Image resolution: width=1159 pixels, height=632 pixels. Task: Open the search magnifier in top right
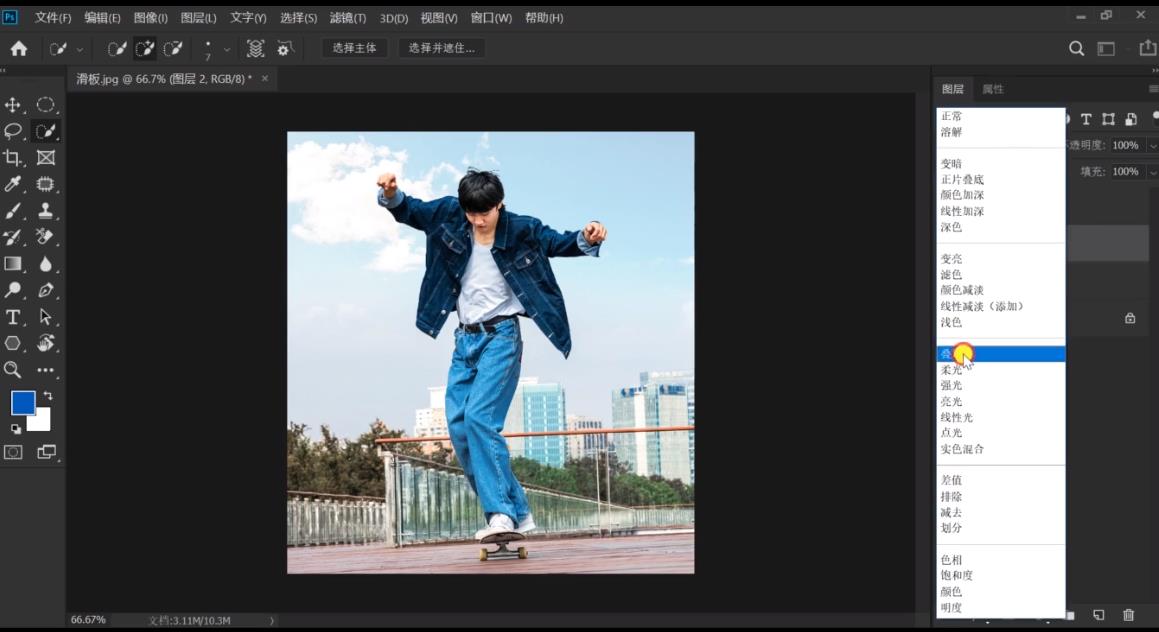coord(1076,49)
